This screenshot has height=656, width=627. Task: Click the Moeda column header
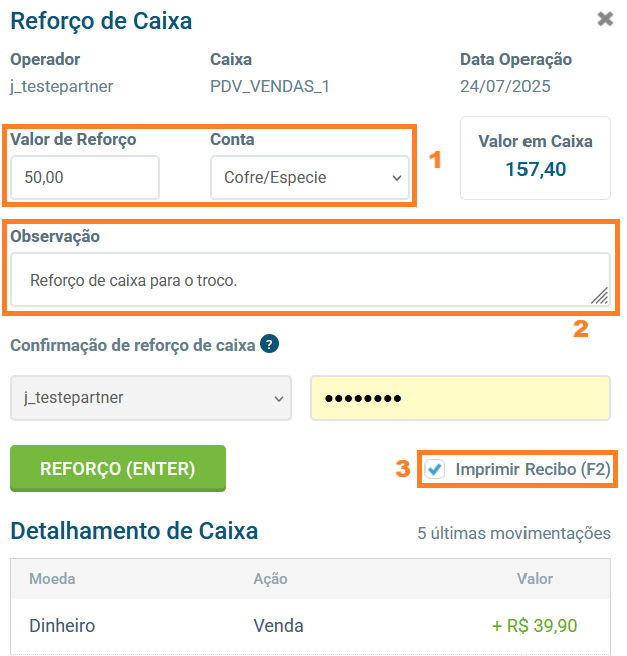click(52, 578)
